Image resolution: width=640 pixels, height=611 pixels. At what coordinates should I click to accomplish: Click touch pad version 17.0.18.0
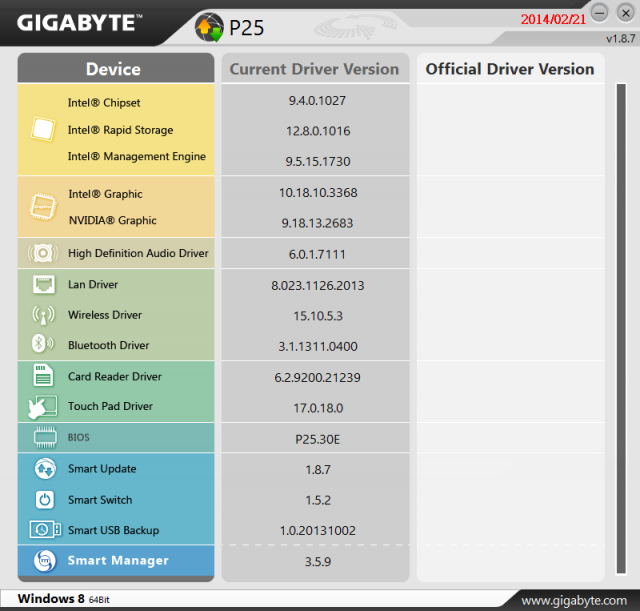point(318,408)
